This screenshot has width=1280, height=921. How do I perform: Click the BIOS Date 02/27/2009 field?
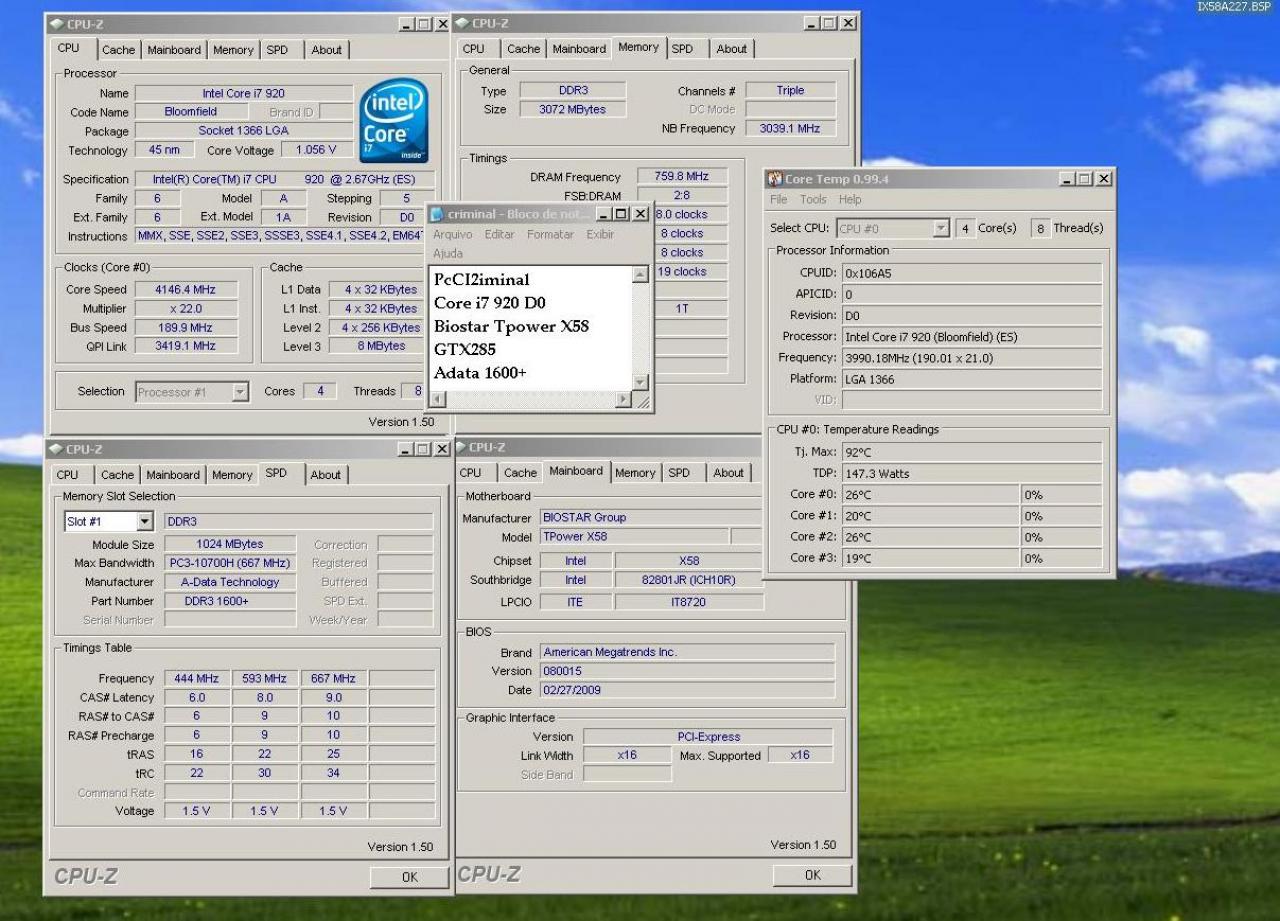(687, 690)
